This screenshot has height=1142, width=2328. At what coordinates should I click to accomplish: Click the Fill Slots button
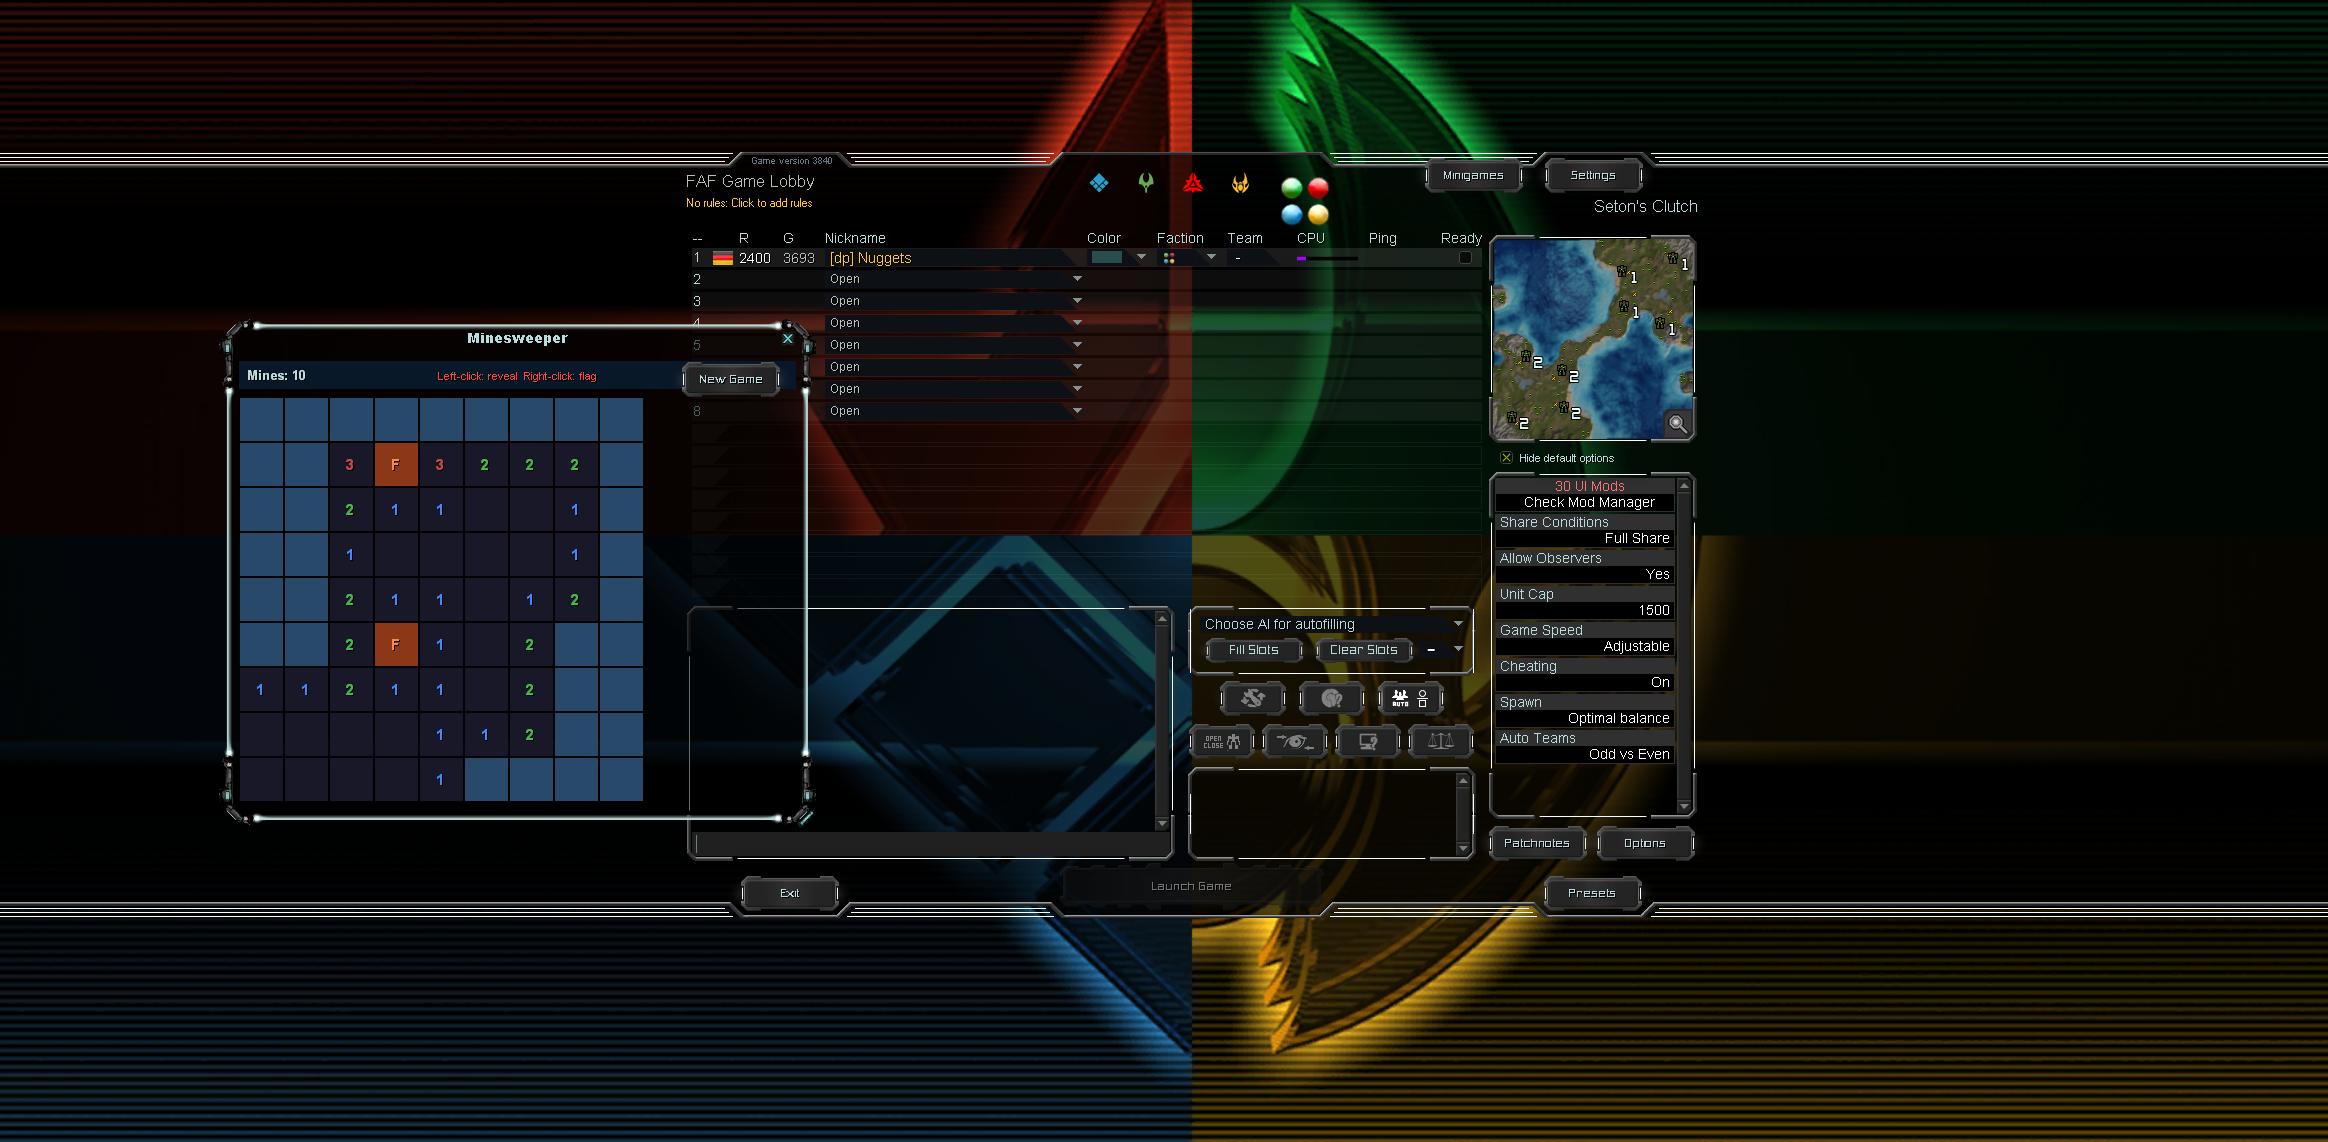pyautogui.click(x=1253, y=650)
